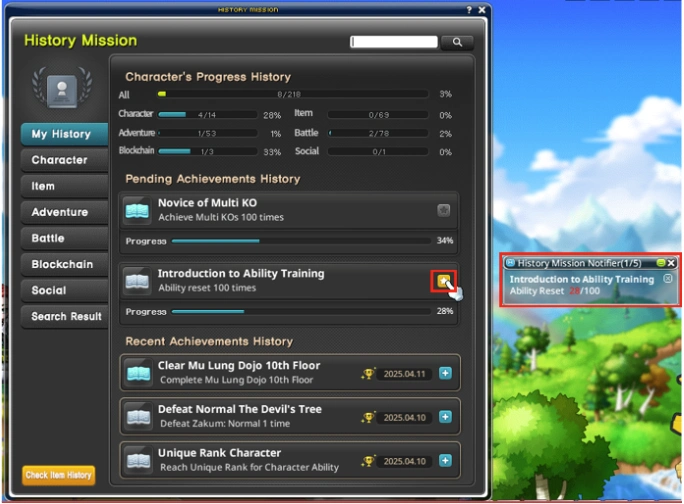Click 'Defeat Zakum: Normal 1 time' text
This screenshot has width=684, height=504.
point(225,424)
